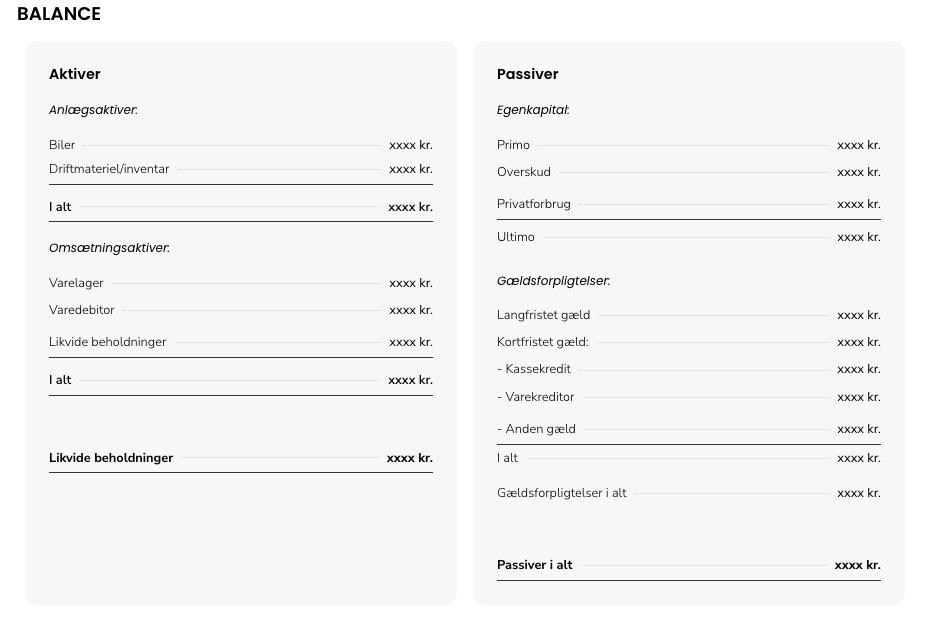Click the BALANCE heading
Screen dimensions: 941x629
(x=59, y=14)
